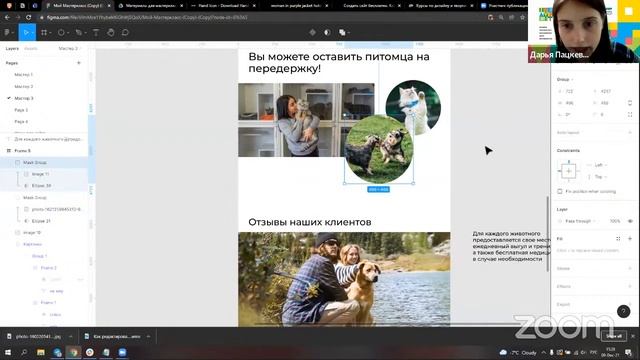640x360 pixels.
Task: Add a stroke with plus icon
Action: [x=630, y=268]
